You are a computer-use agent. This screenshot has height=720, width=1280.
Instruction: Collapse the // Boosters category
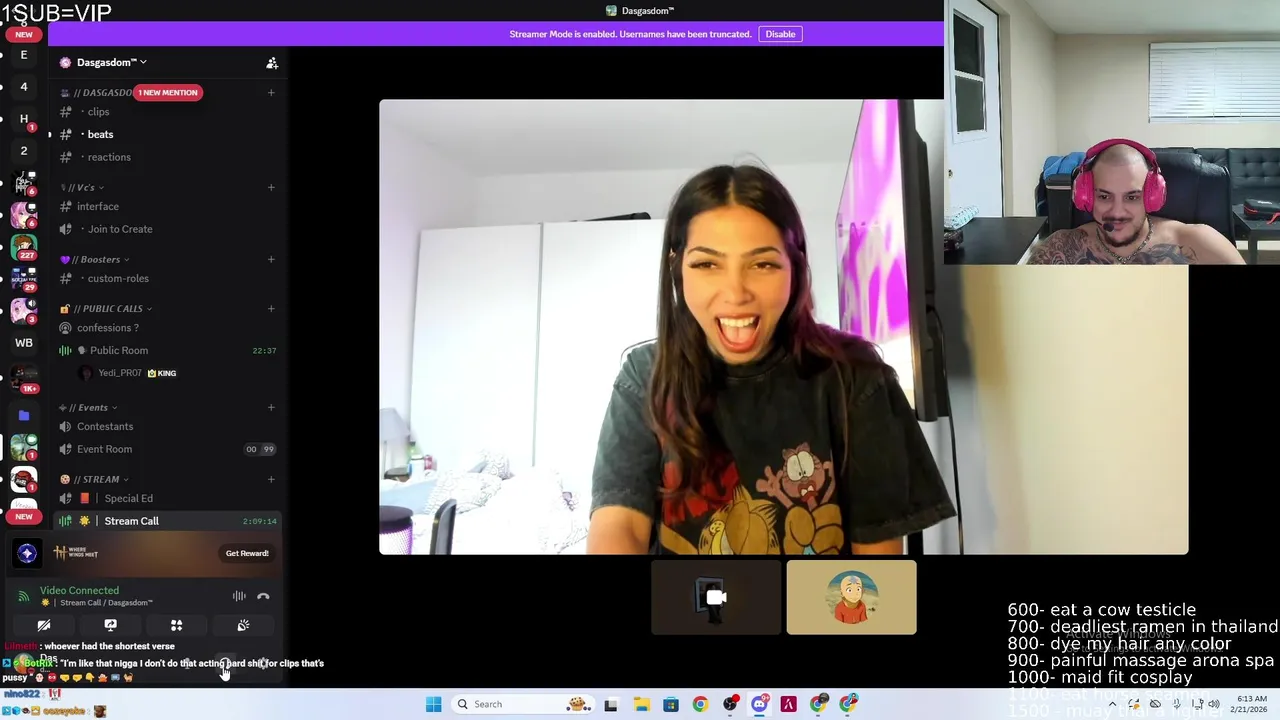(95, 259)
